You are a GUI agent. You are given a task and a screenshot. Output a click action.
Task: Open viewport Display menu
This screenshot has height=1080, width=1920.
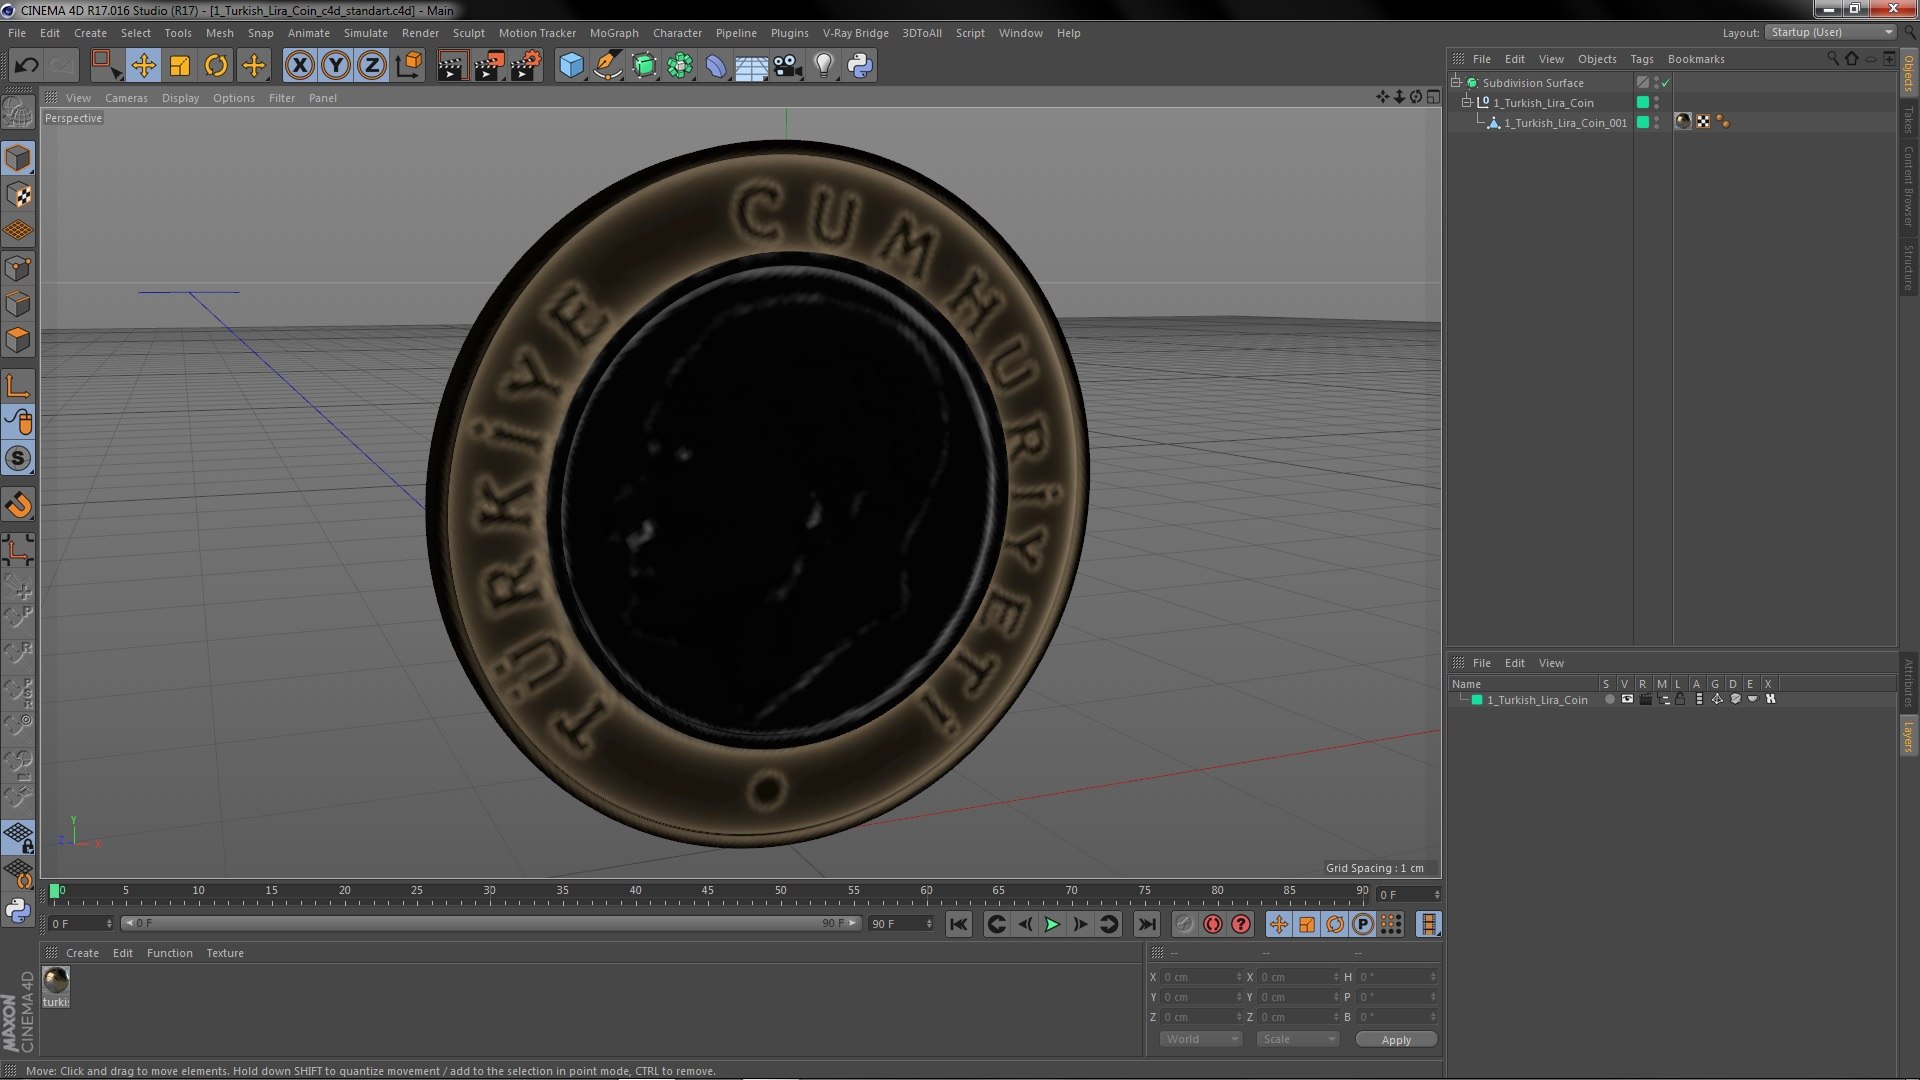coord(180,98)
